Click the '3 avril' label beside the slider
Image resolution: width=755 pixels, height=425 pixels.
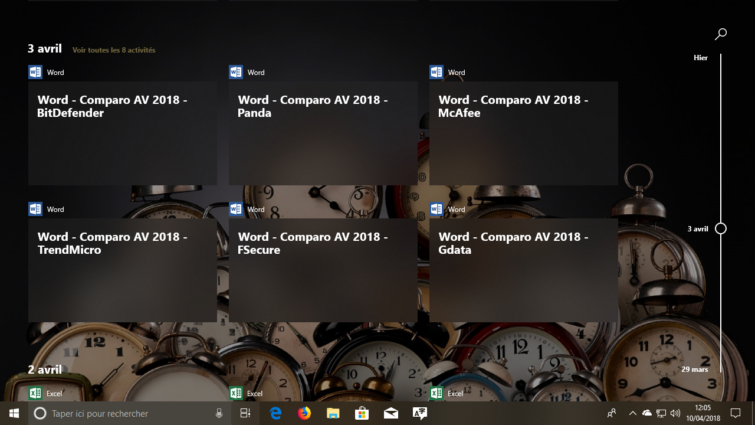pyautogui.click(x=698, y=229)
